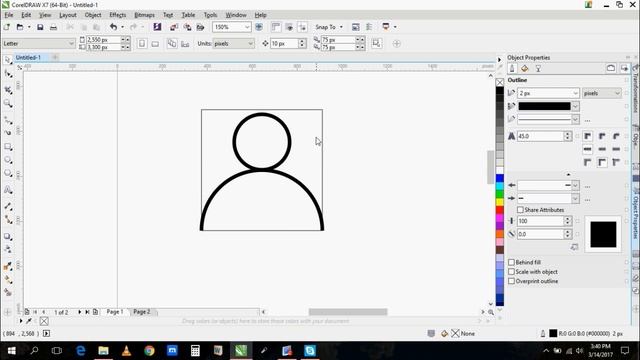Viewport: 640px width, 360px height.
Task: Open the Snap To dropdown
Action: [329, 27]
